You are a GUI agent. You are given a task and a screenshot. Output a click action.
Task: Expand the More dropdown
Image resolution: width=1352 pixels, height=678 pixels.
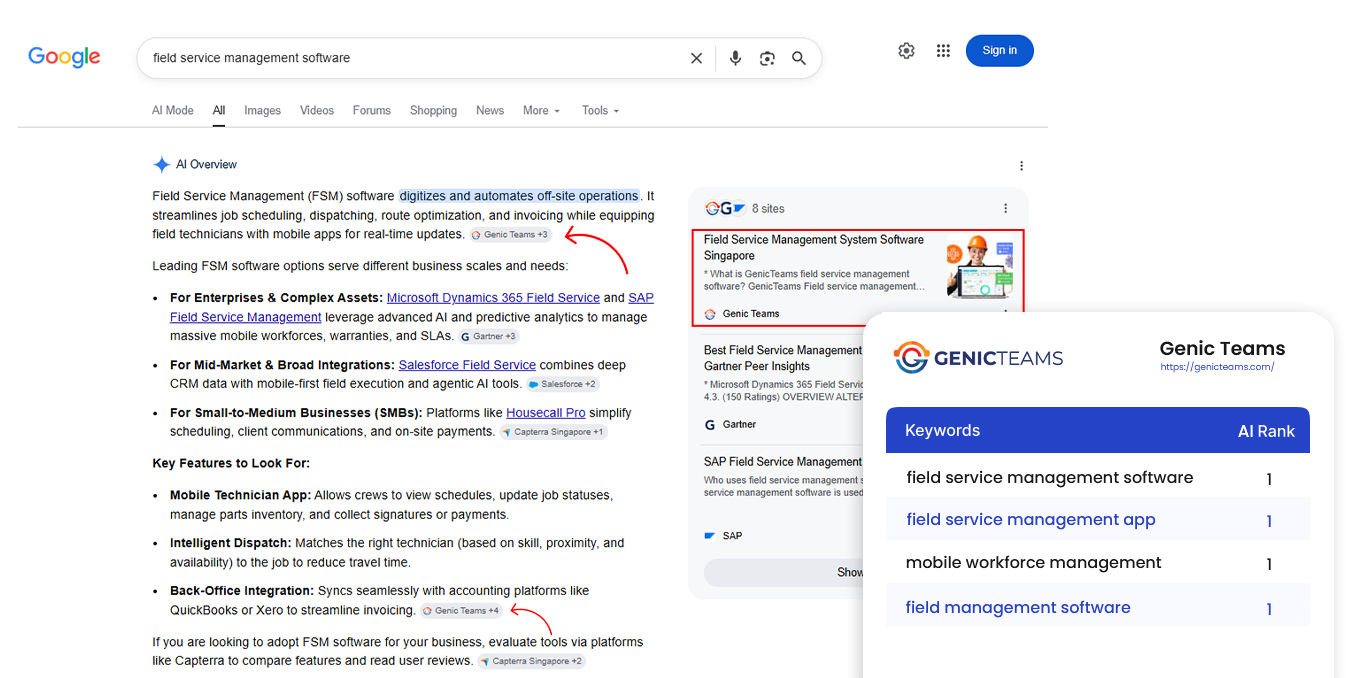(x=541, y=111)
